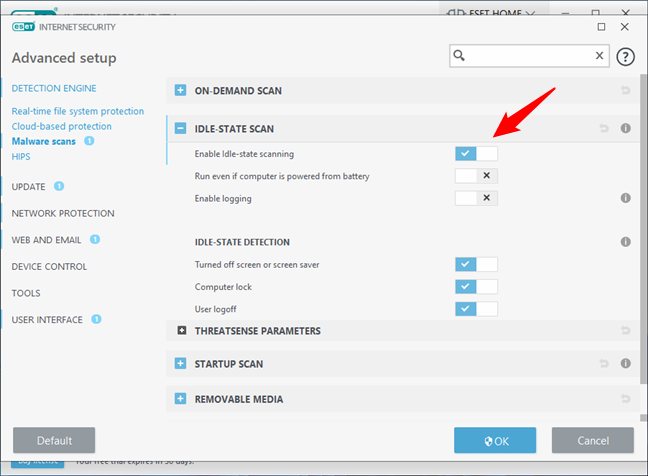Clear the search field with X
This screenshot has width=648, height=476.
coord(599,55)
